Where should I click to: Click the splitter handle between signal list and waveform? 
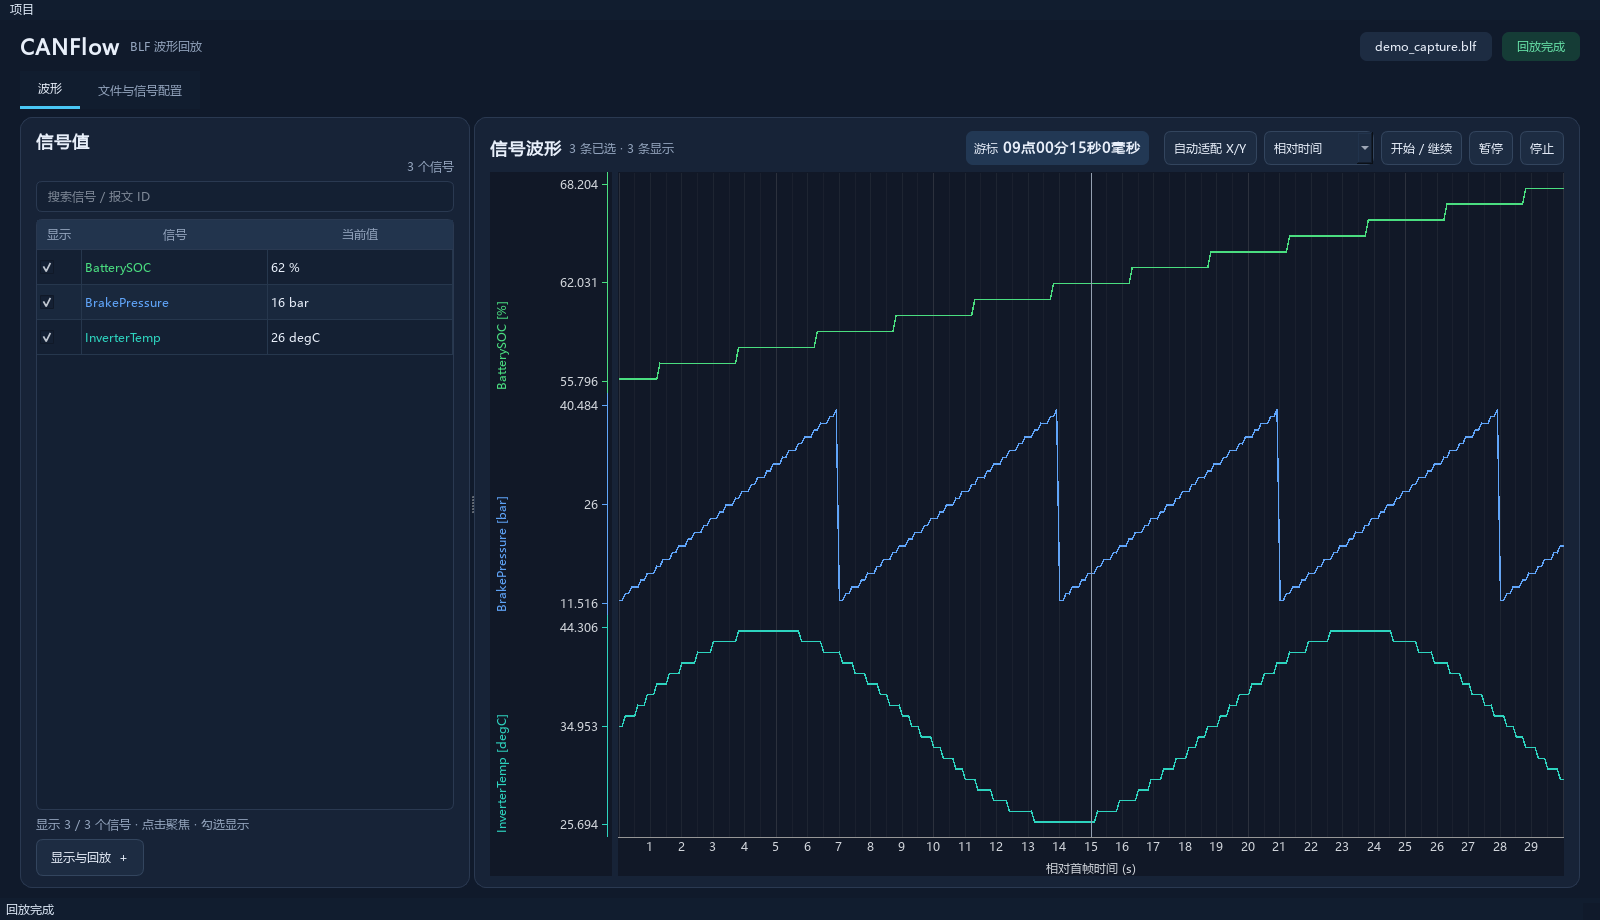click(x=473, y=505)
